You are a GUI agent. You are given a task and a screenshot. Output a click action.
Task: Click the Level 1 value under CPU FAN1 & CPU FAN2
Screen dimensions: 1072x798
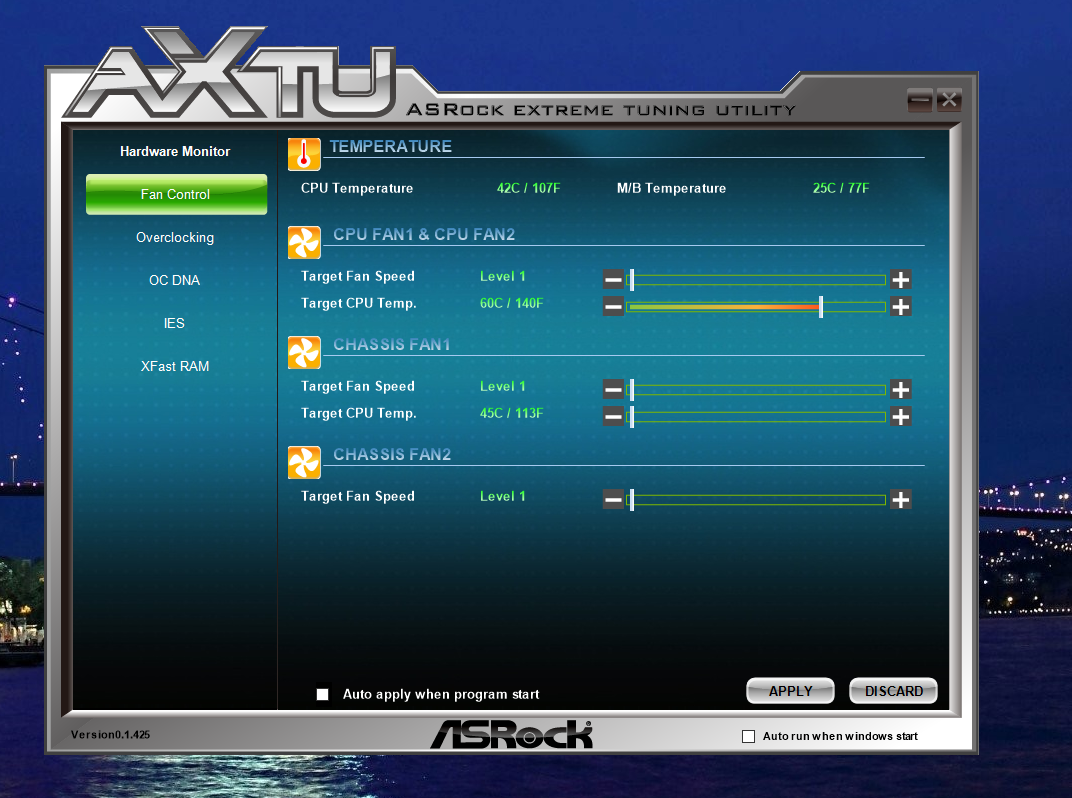pos(502,276)
